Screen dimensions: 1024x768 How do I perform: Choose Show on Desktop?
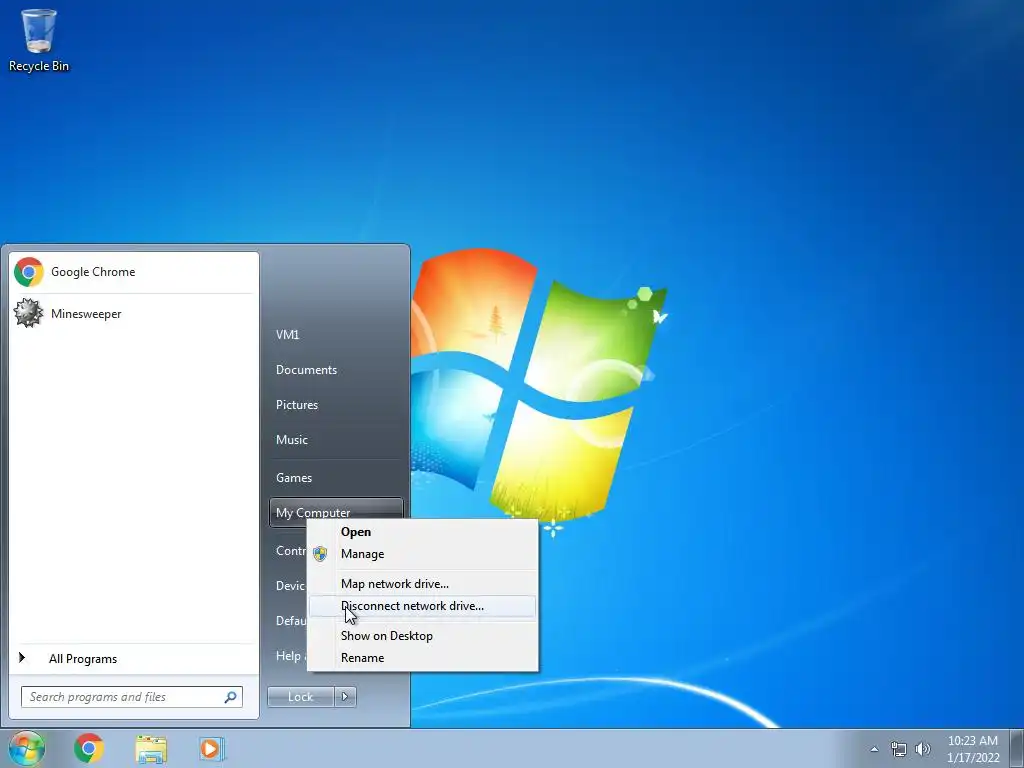[423, 635]
